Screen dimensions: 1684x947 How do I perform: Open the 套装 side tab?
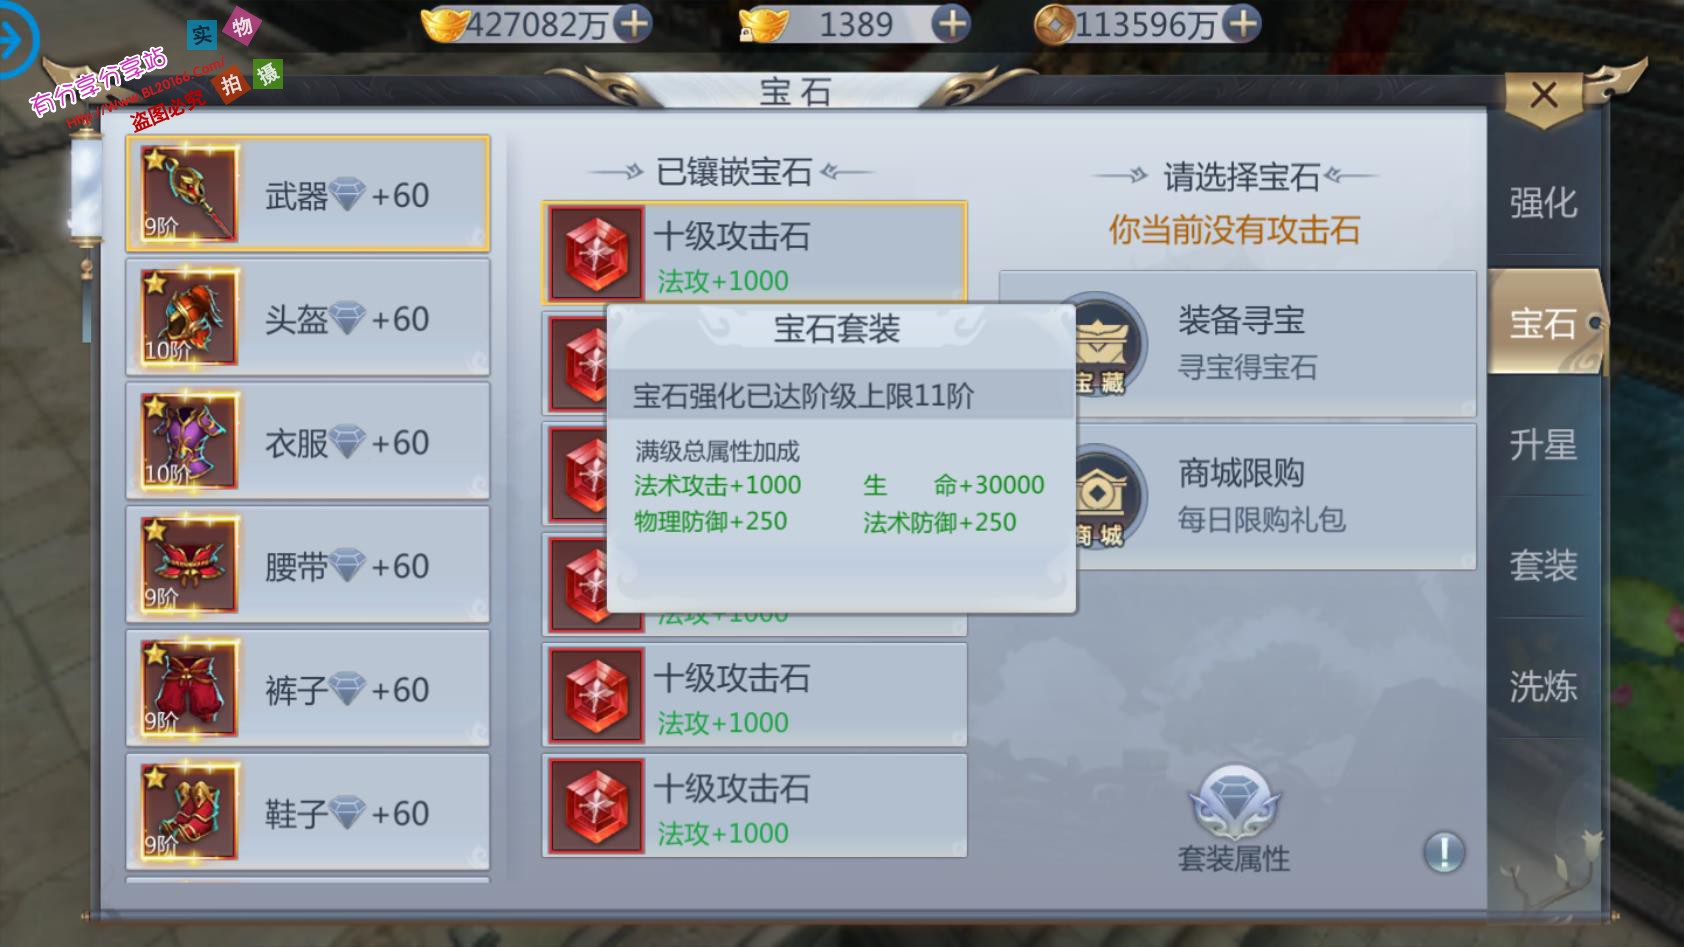click(1543, 566)
